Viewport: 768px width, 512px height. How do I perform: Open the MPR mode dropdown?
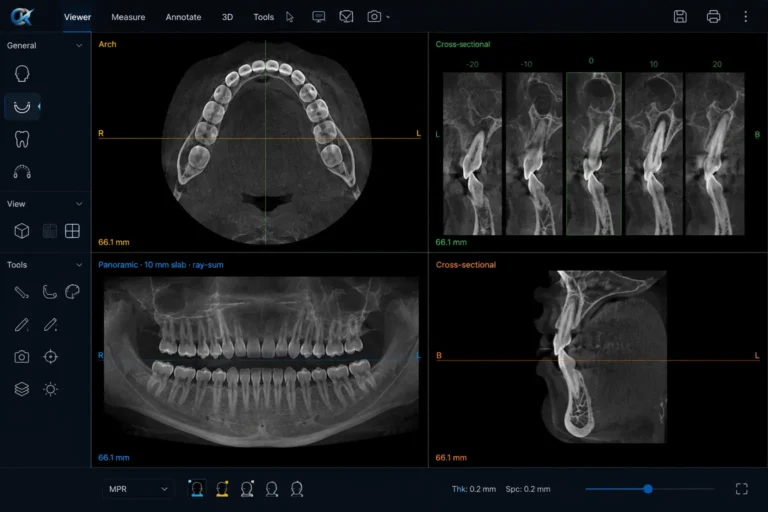coord(138,489)
